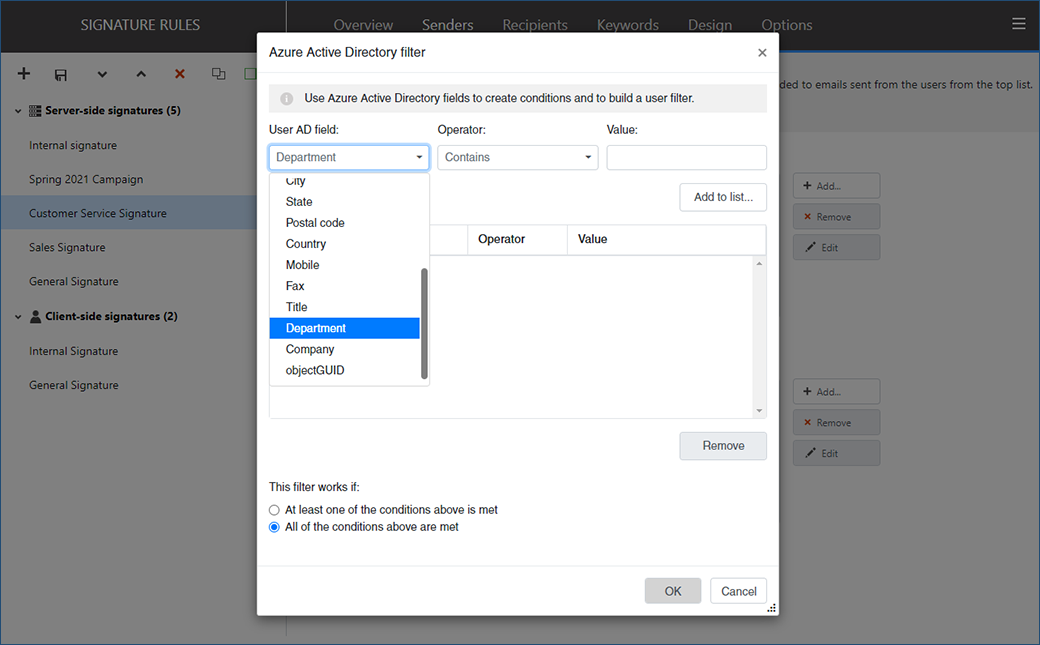Viewport: 1040px width, 645px height.
Task: Close the Azure Active Directory filter dialog
Action: 762,53
